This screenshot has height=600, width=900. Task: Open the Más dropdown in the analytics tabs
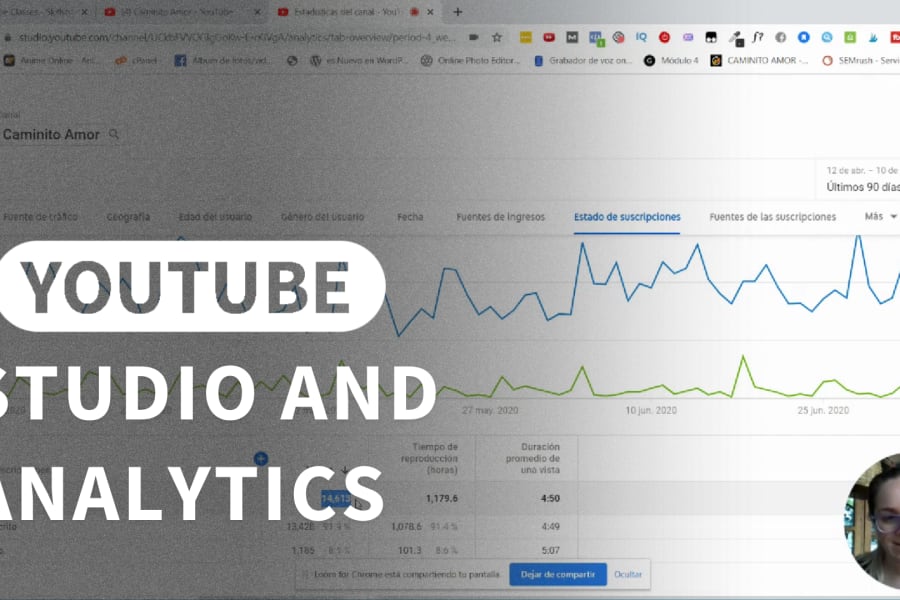pyautogui.click(x=877, y=217)
